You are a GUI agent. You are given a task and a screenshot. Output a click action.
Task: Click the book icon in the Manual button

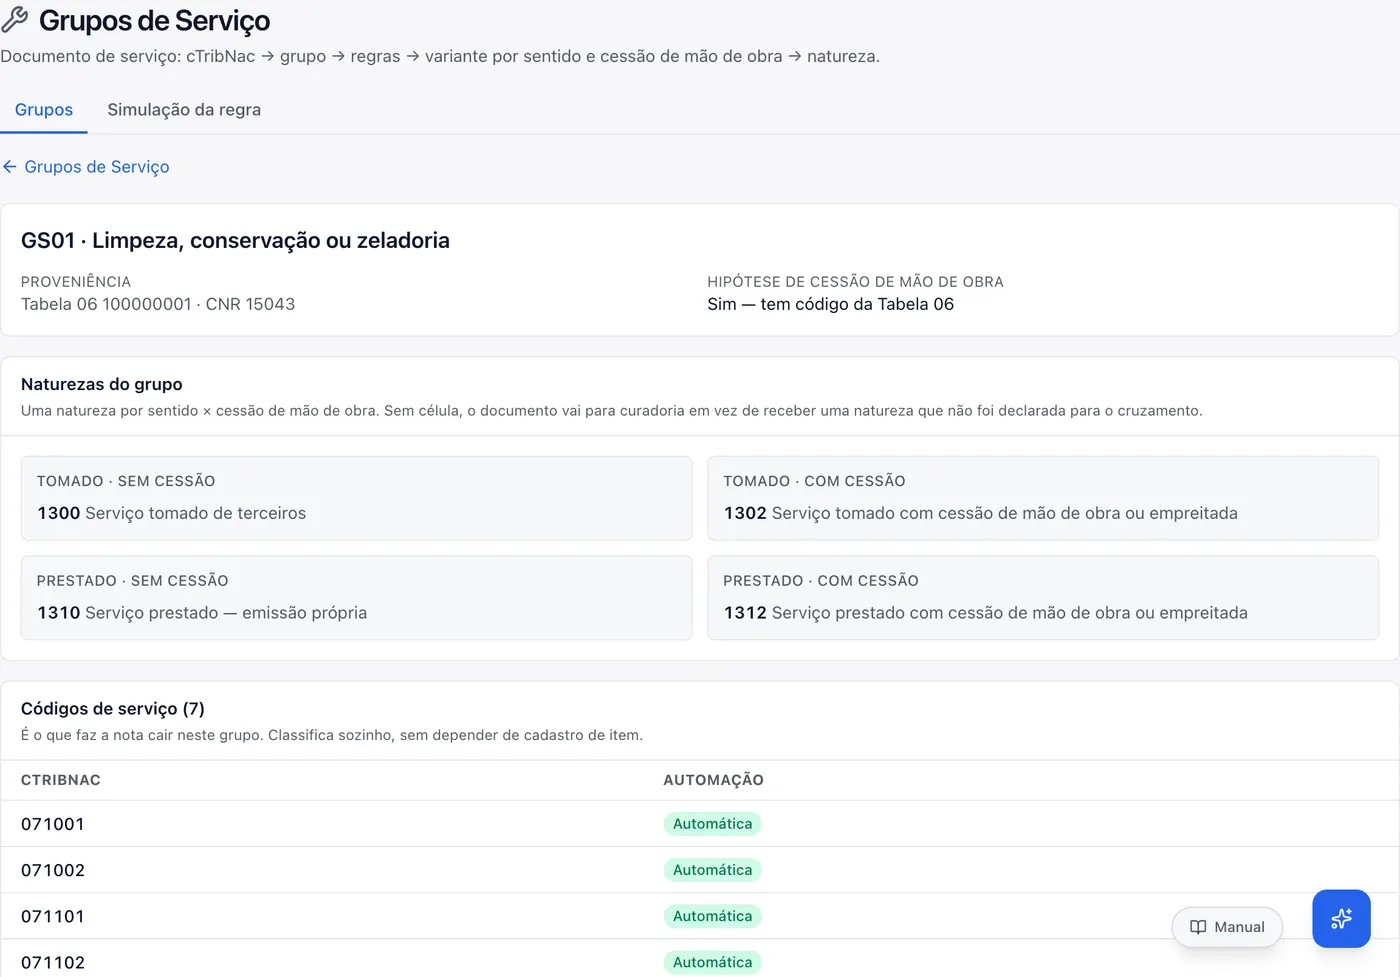tap(1198, 927)
